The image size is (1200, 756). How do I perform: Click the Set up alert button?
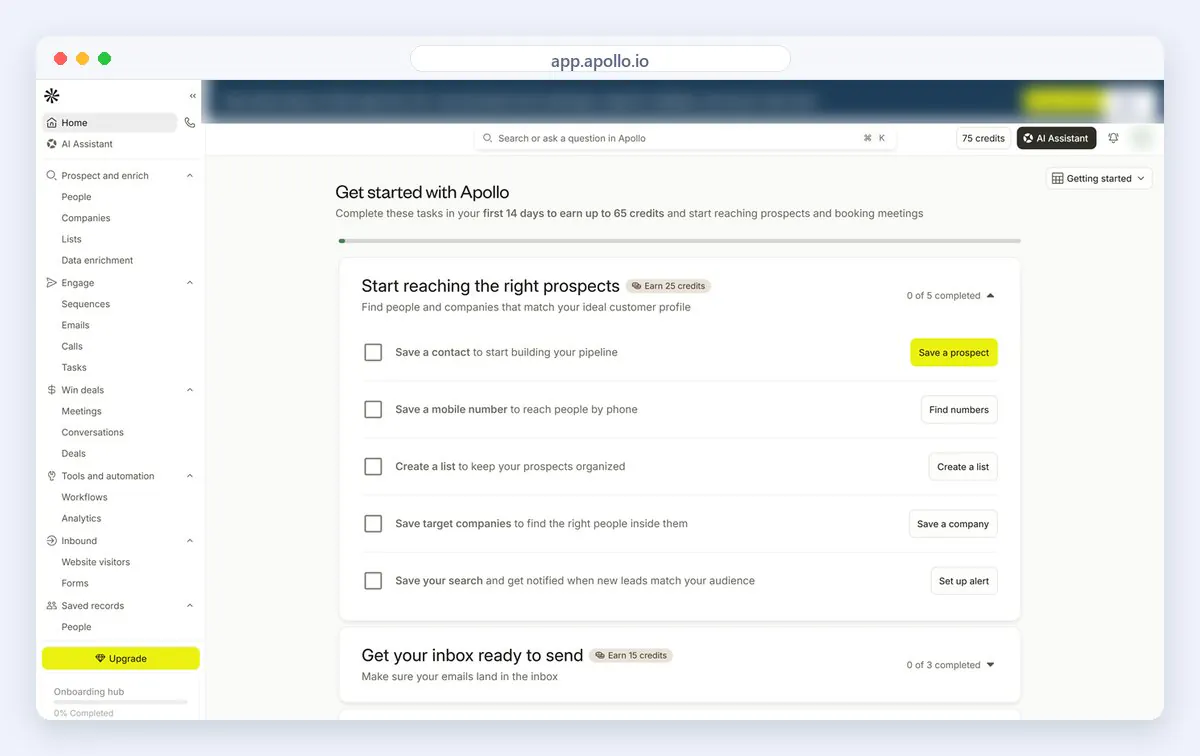[x=964, y=580]
